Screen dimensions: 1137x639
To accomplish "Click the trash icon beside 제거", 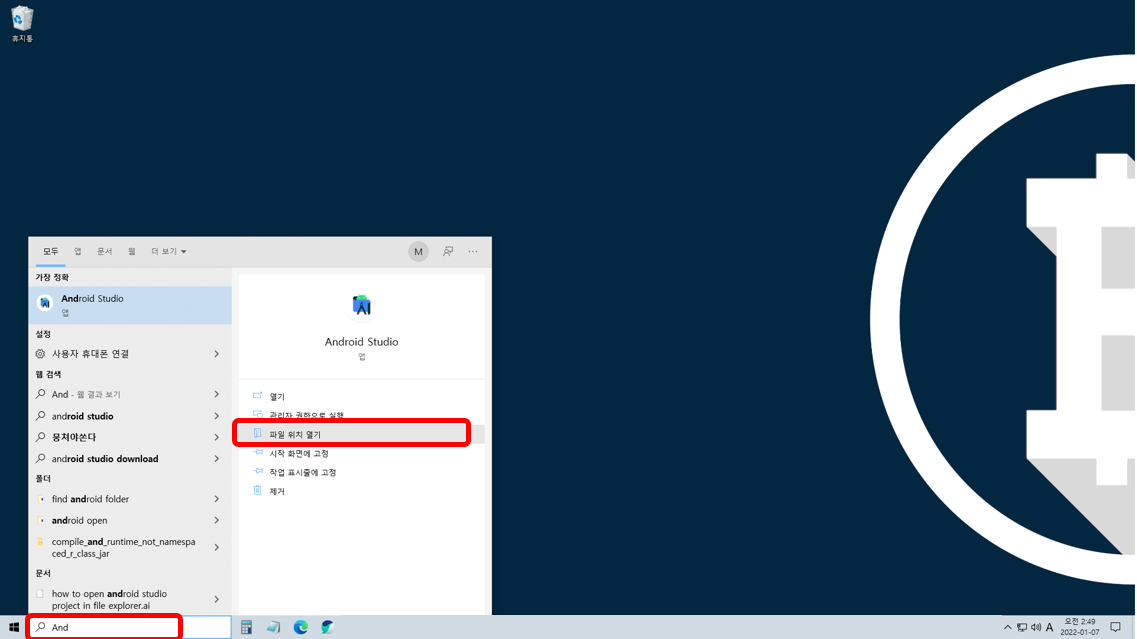I will 257,490.
